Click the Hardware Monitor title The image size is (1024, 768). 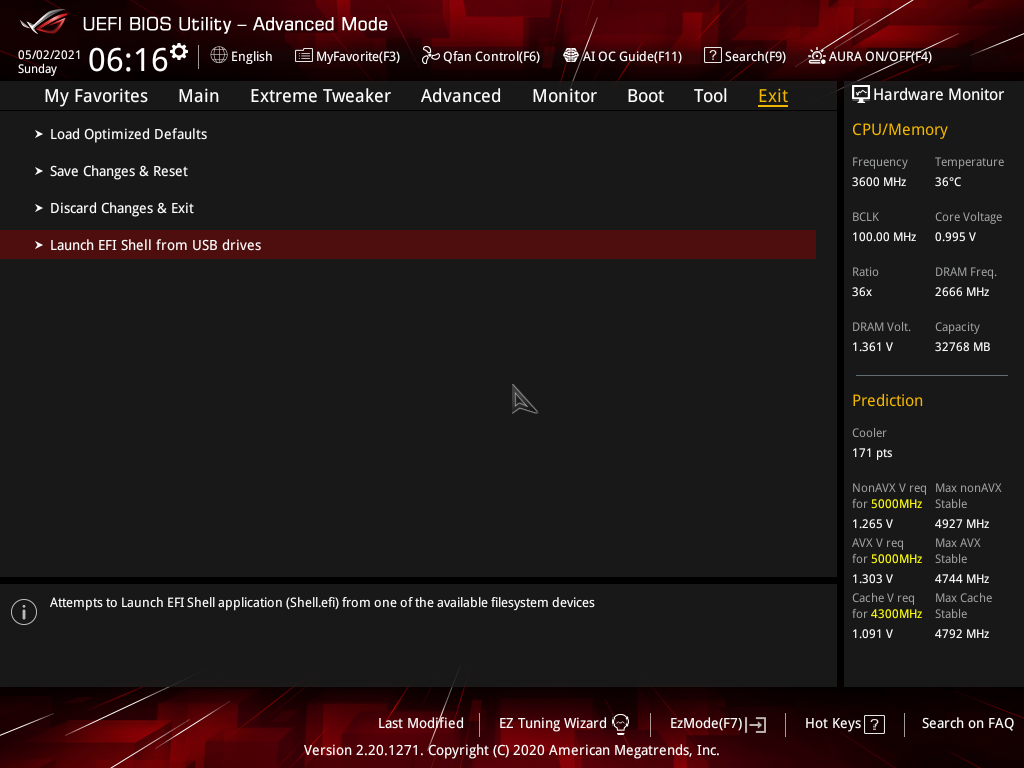click(938, 95)
